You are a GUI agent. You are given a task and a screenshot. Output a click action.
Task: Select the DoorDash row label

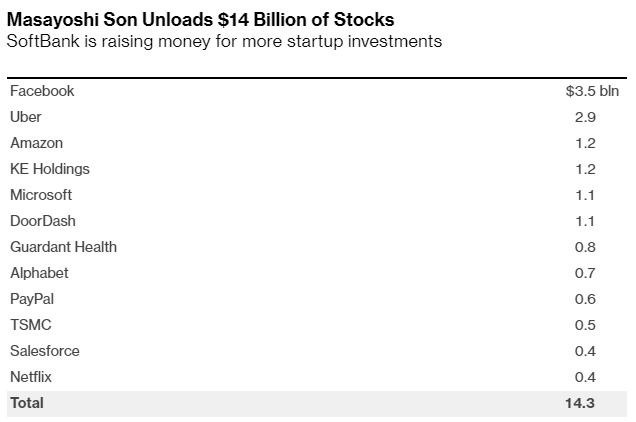tap(43, 221)
